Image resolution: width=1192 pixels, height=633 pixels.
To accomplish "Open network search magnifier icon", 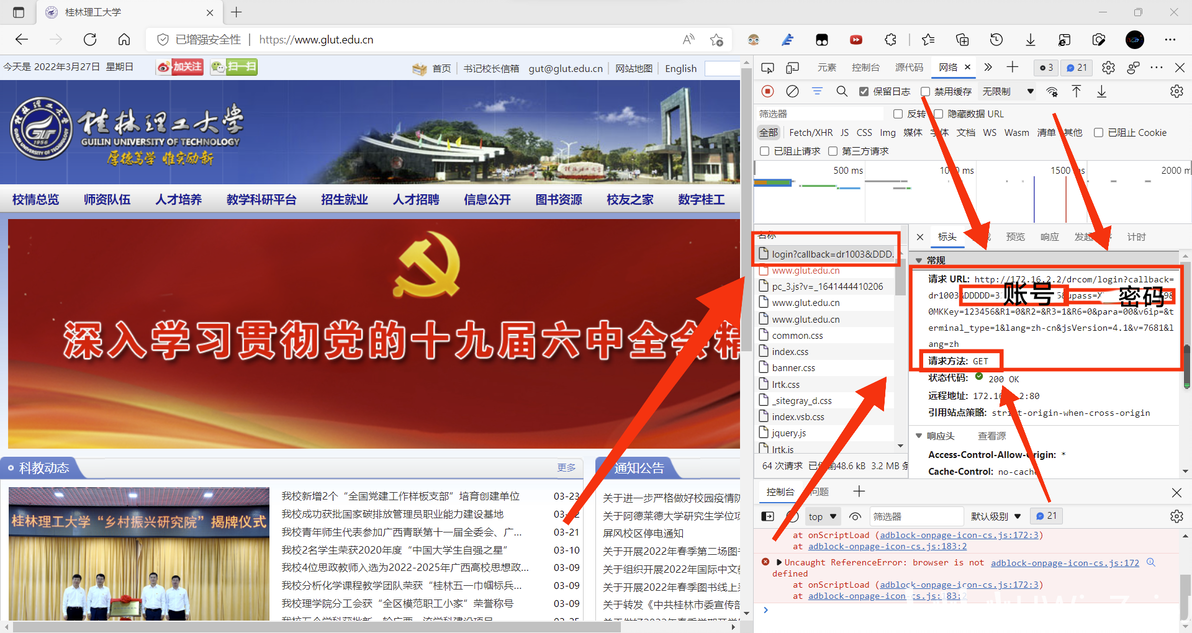I will coord(842,91).
